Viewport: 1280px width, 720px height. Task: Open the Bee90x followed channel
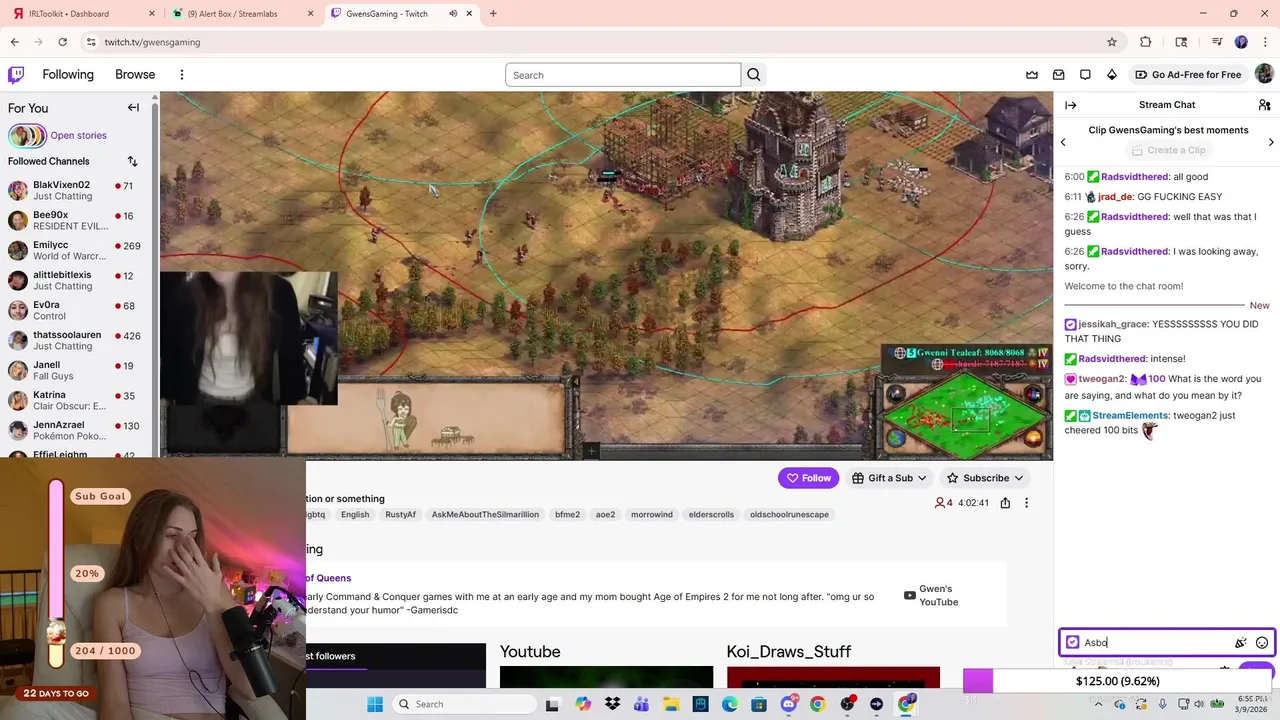click(77, 220)
